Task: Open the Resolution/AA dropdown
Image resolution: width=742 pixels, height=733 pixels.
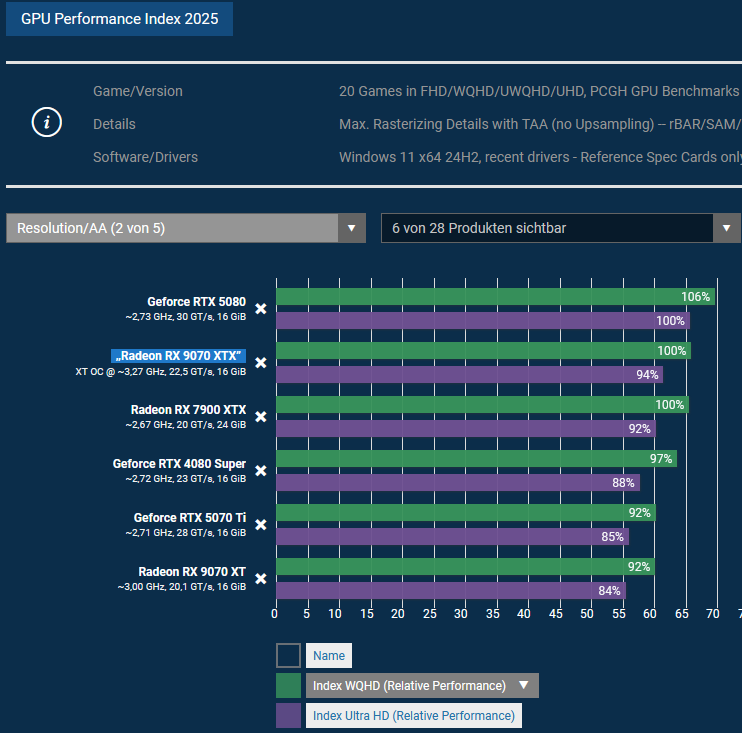Action: coord(186,228)
